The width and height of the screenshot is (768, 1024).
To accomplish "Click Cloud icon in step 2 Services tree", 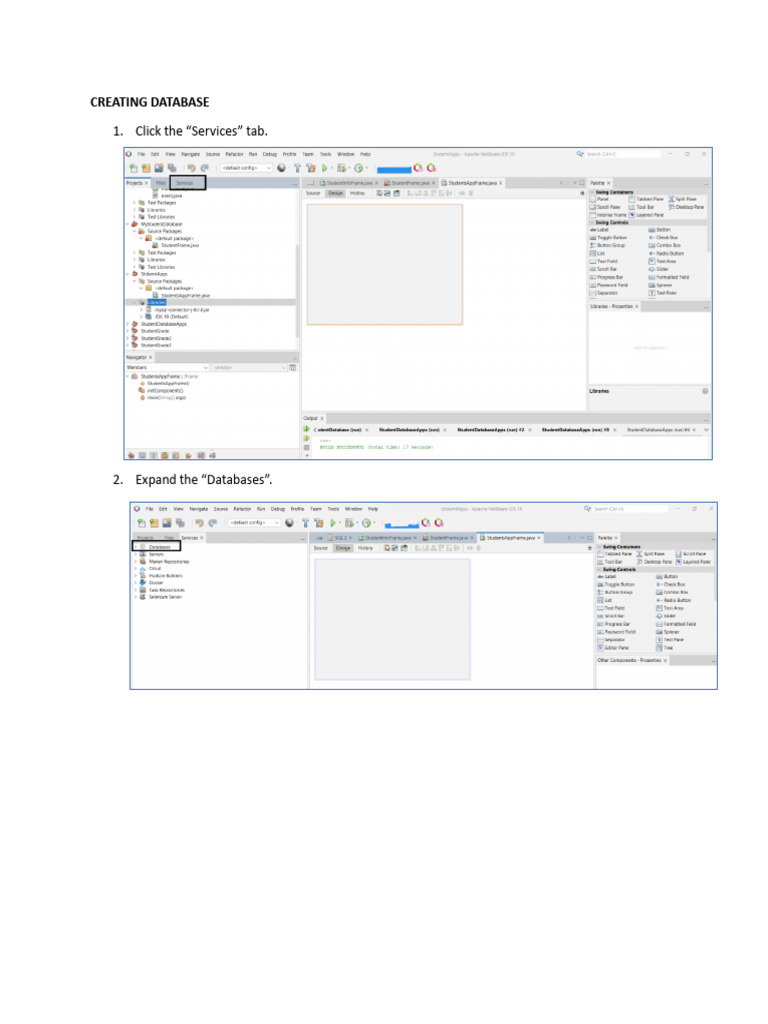I will (x=143, y=568).
